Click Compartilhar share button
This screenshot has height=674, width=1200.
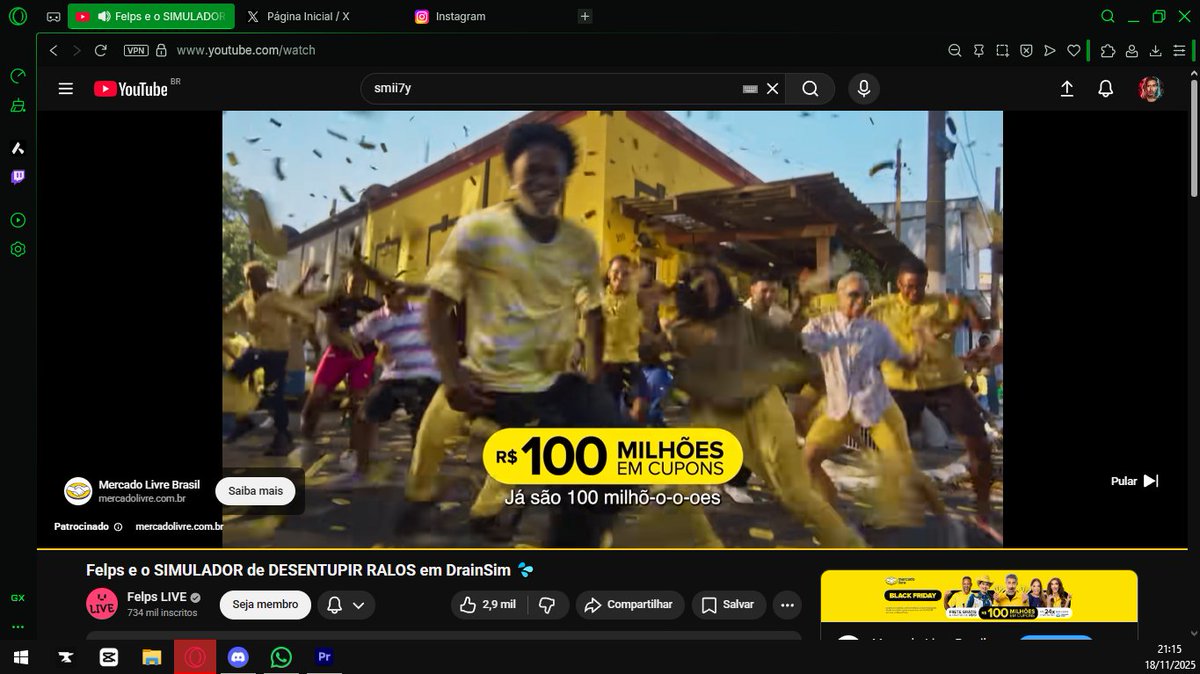[x=629, y=604]
